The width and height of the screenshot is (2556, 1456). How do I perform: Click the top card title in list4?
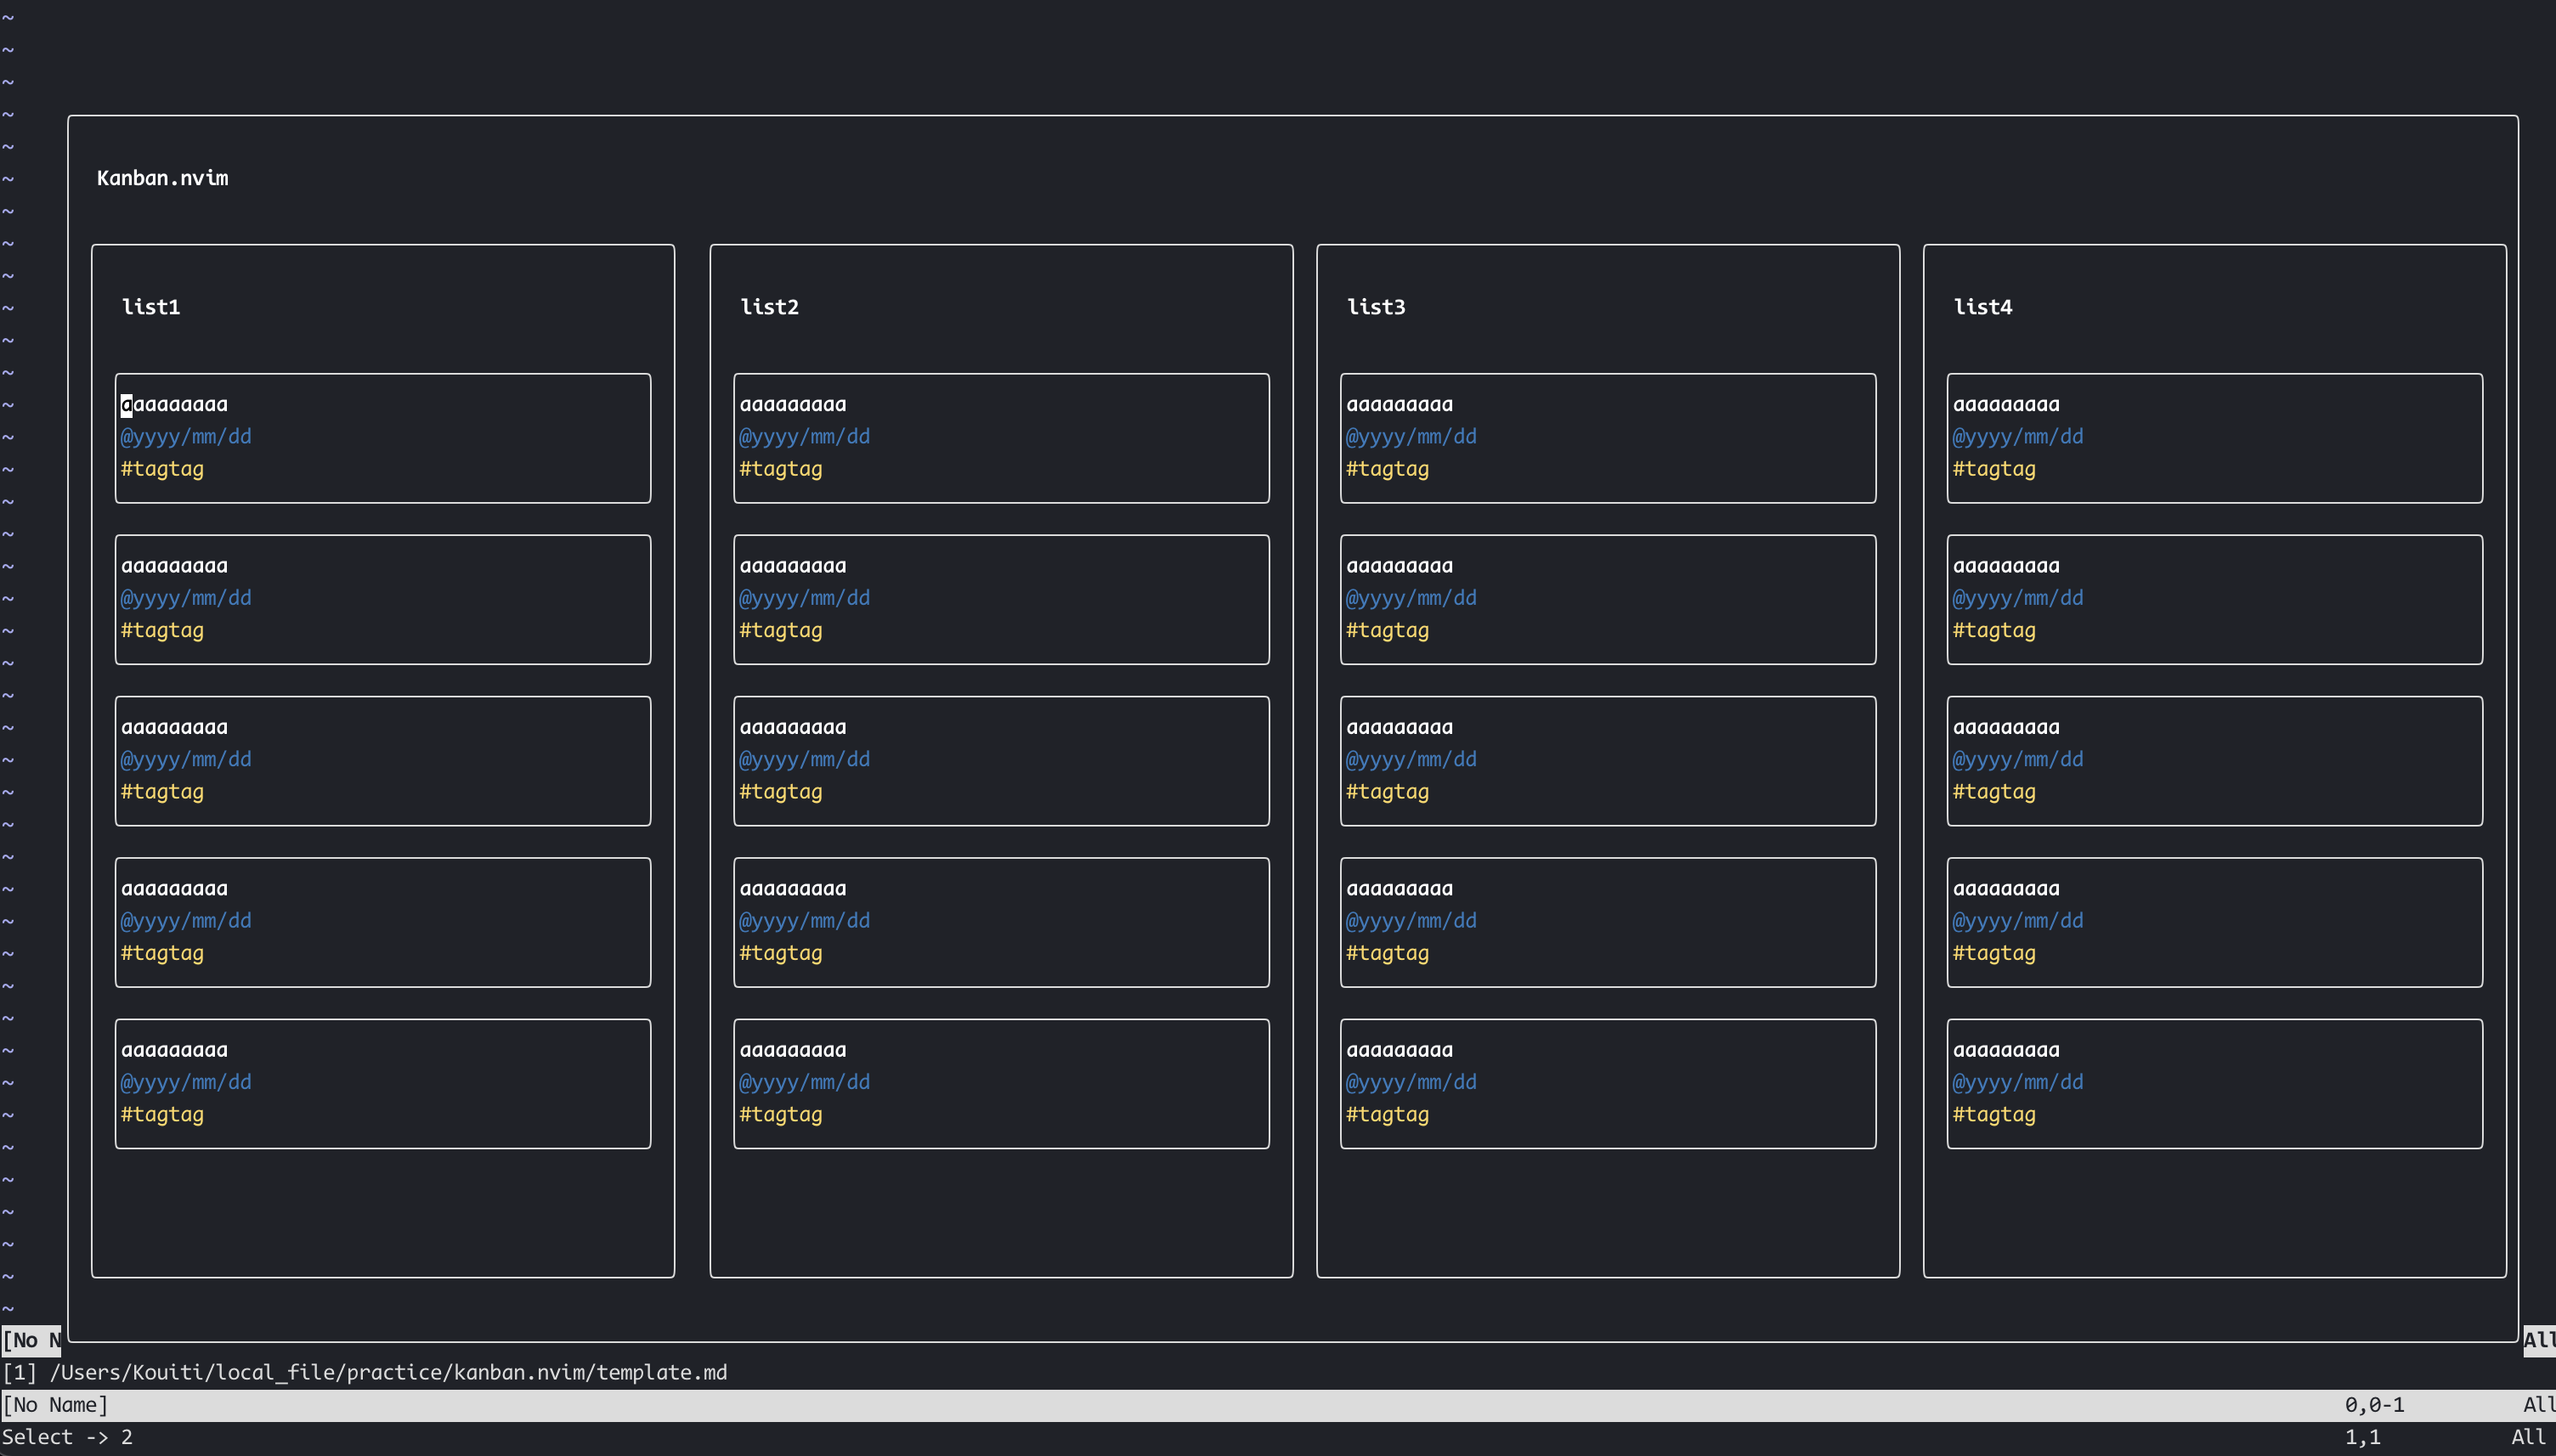pyautogui.click(x=2007, y=405)
